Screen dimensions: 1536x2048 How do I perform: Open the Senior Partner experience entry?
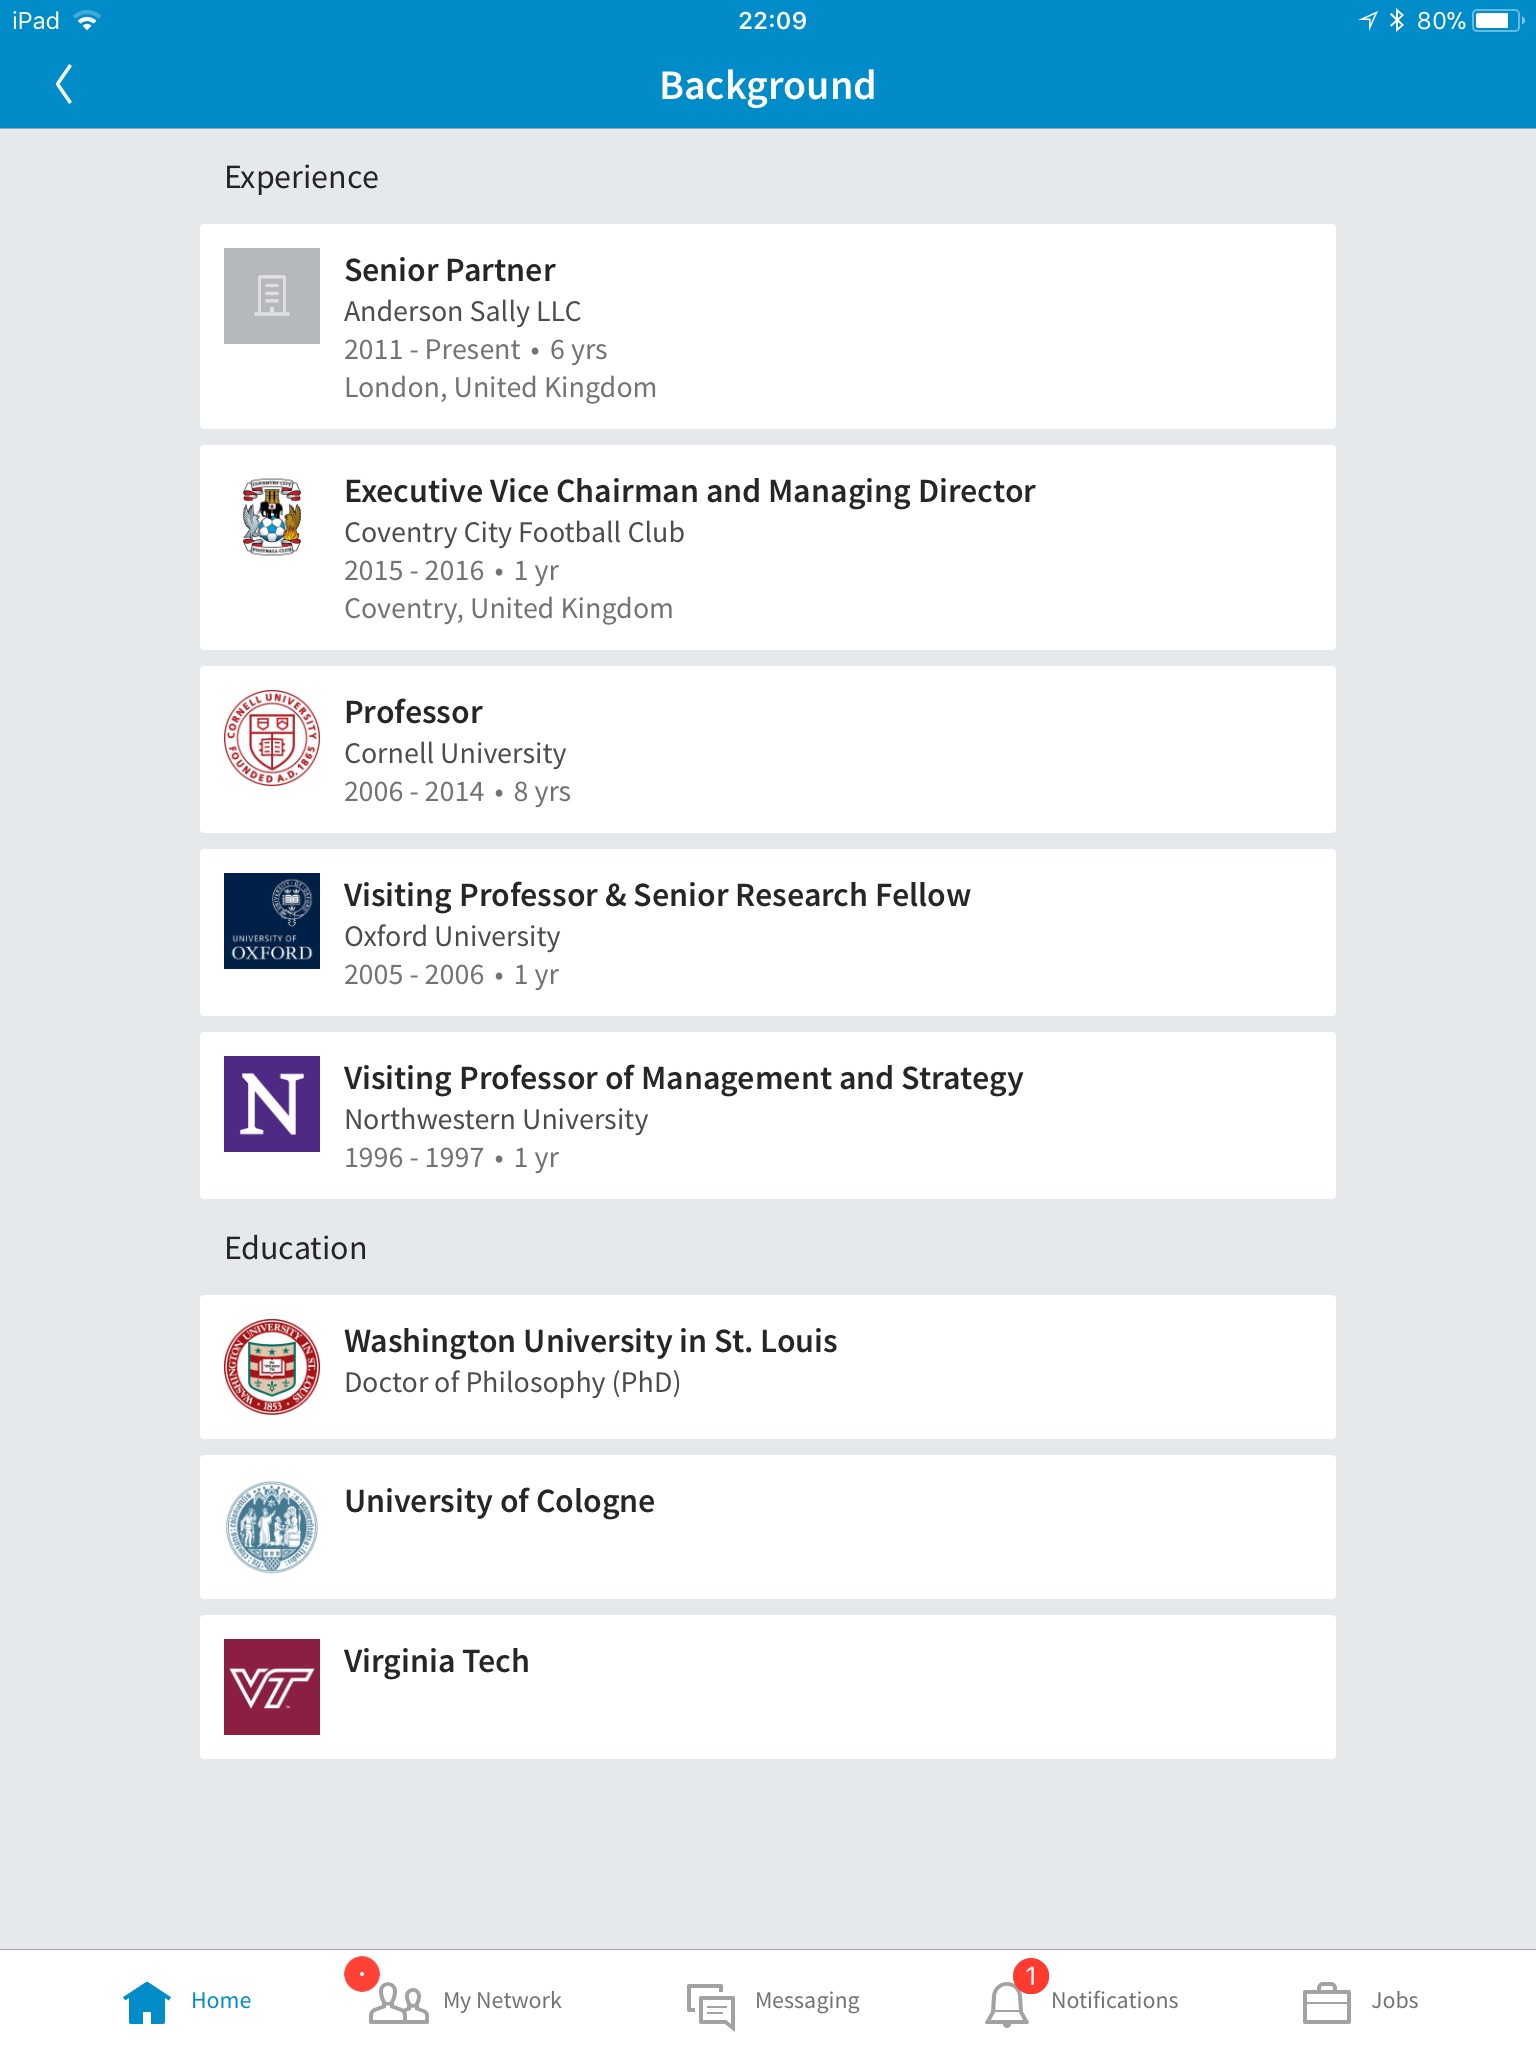click(x=768, y=327)
